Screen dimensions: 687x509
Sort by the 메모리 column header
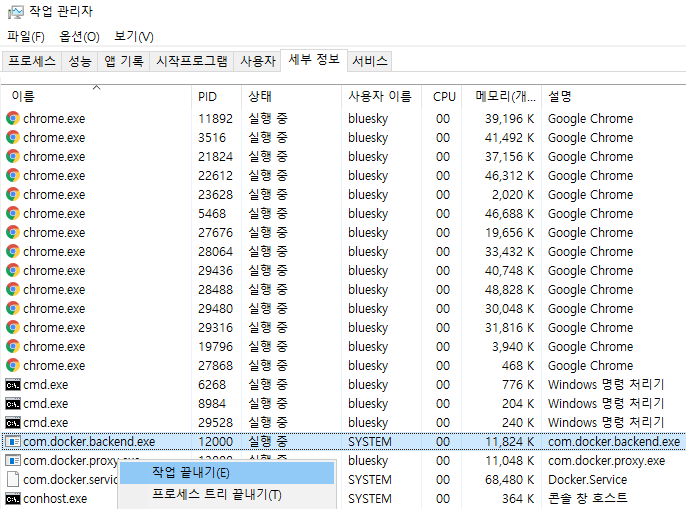click(x=502, y=96)
